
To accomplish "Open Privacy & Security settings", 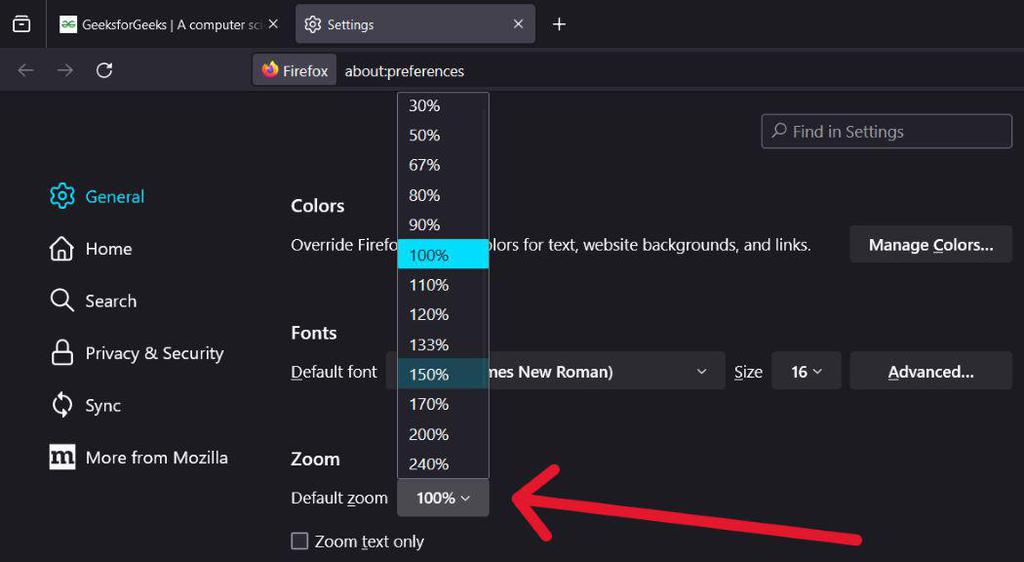I will [154, 353].
